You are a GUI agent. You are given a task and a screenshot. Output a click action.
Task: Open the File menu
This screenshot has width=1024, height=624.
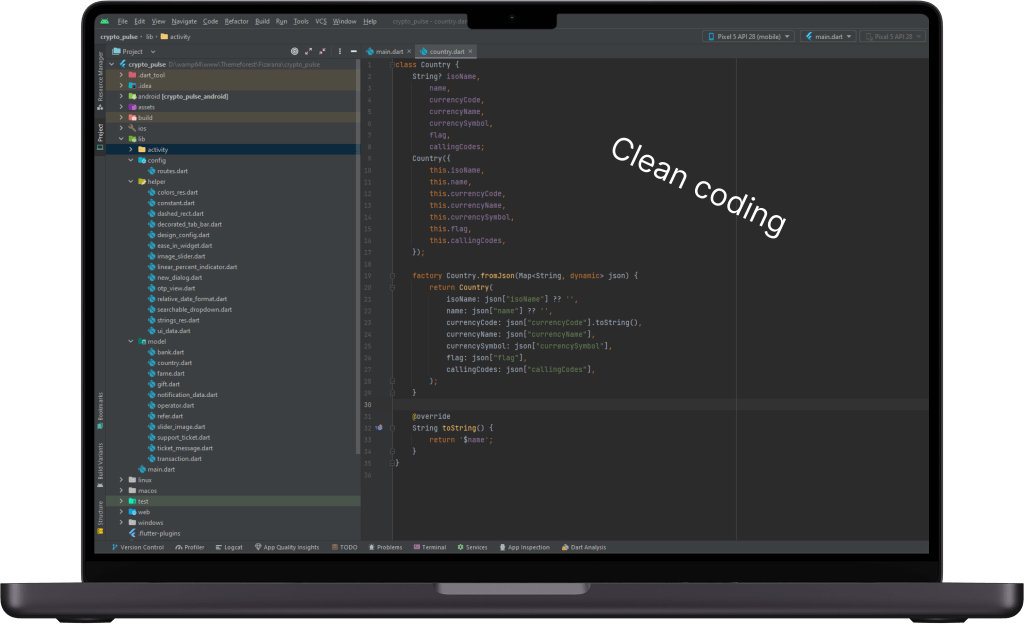pos(122,22)
